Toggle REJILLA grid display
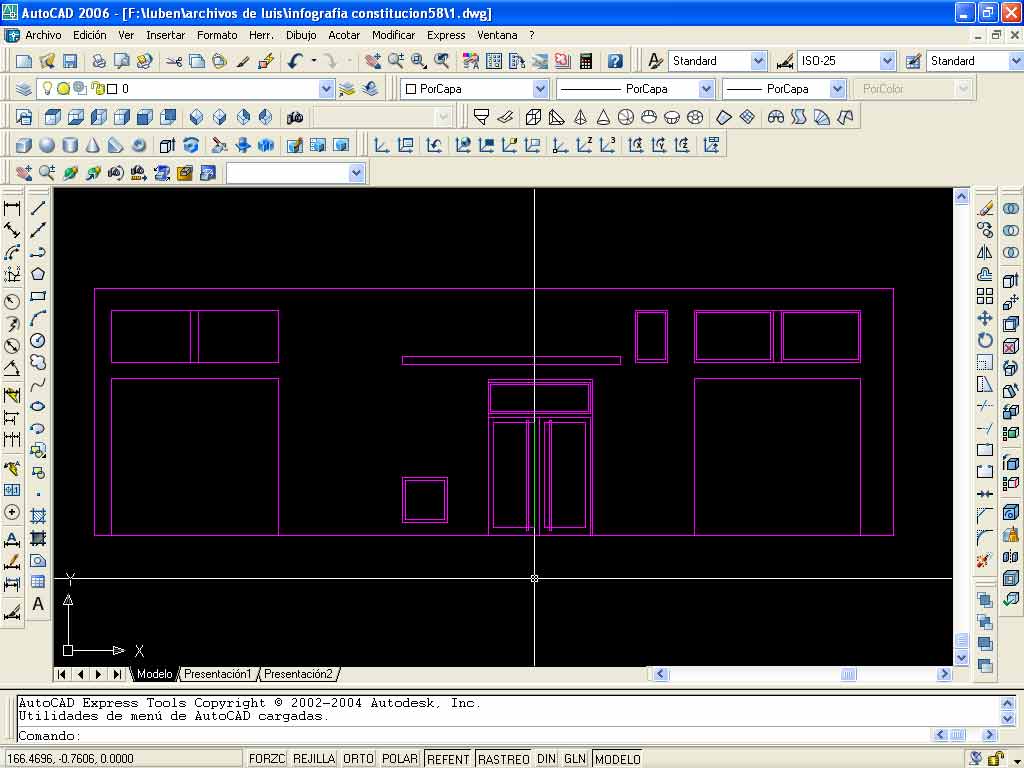The image size is (1024, 768). click(x=313, y=759)
